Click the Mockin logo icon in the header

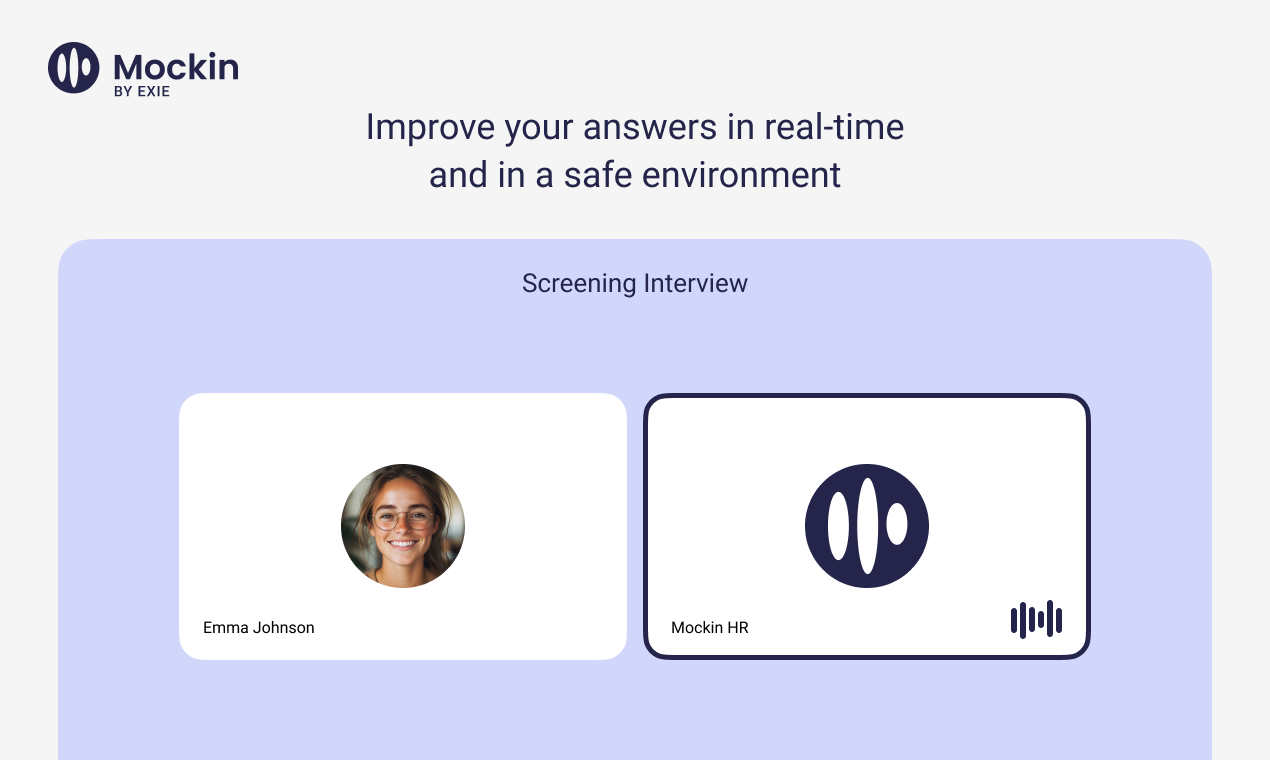click(x=74, y=68)
